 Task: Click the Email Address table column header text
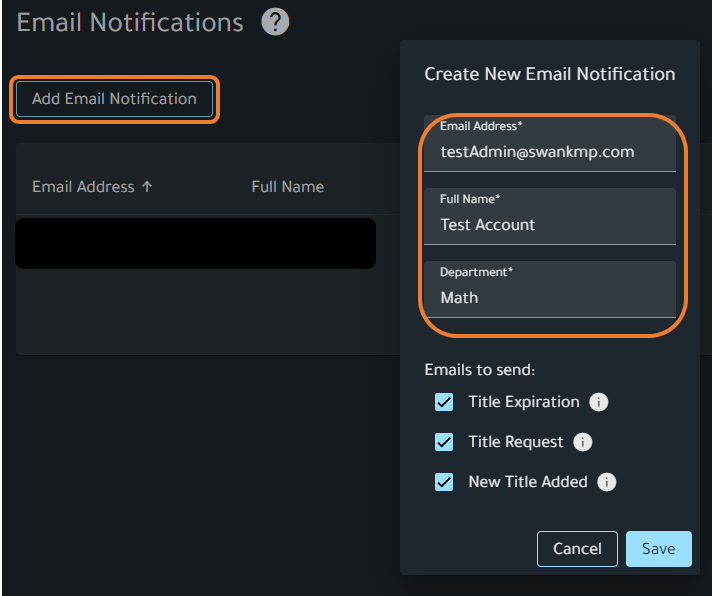click(x=83, y=186)
